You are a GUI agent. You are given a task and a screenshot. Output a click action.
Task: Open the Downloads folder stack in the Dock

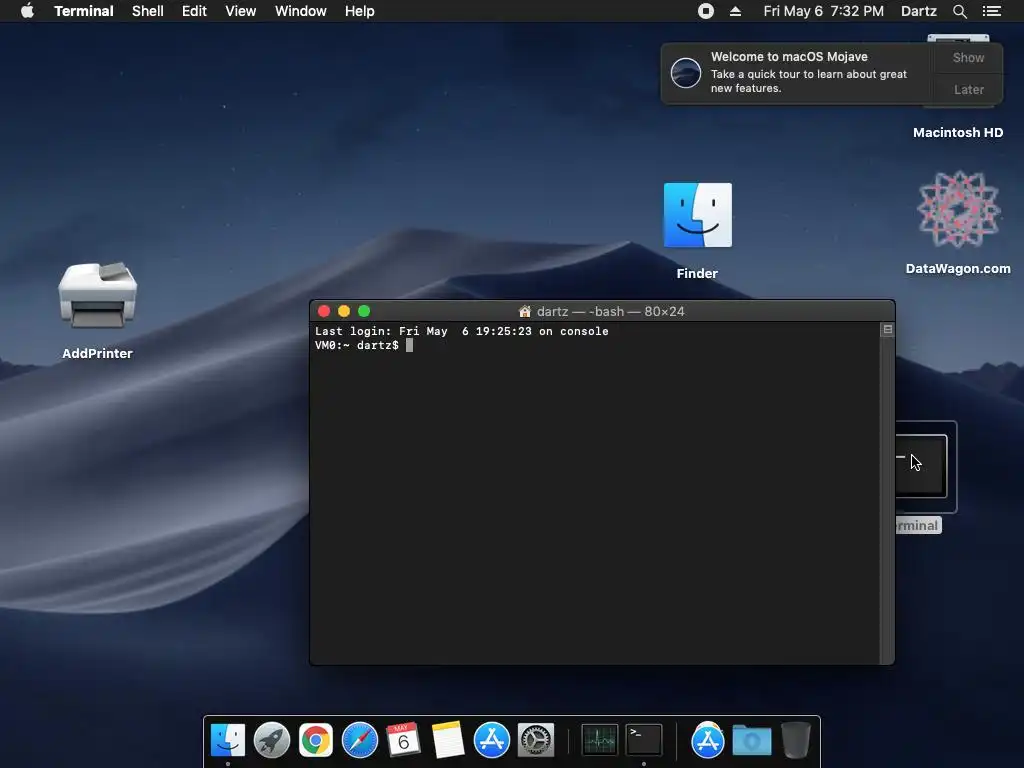752,741
